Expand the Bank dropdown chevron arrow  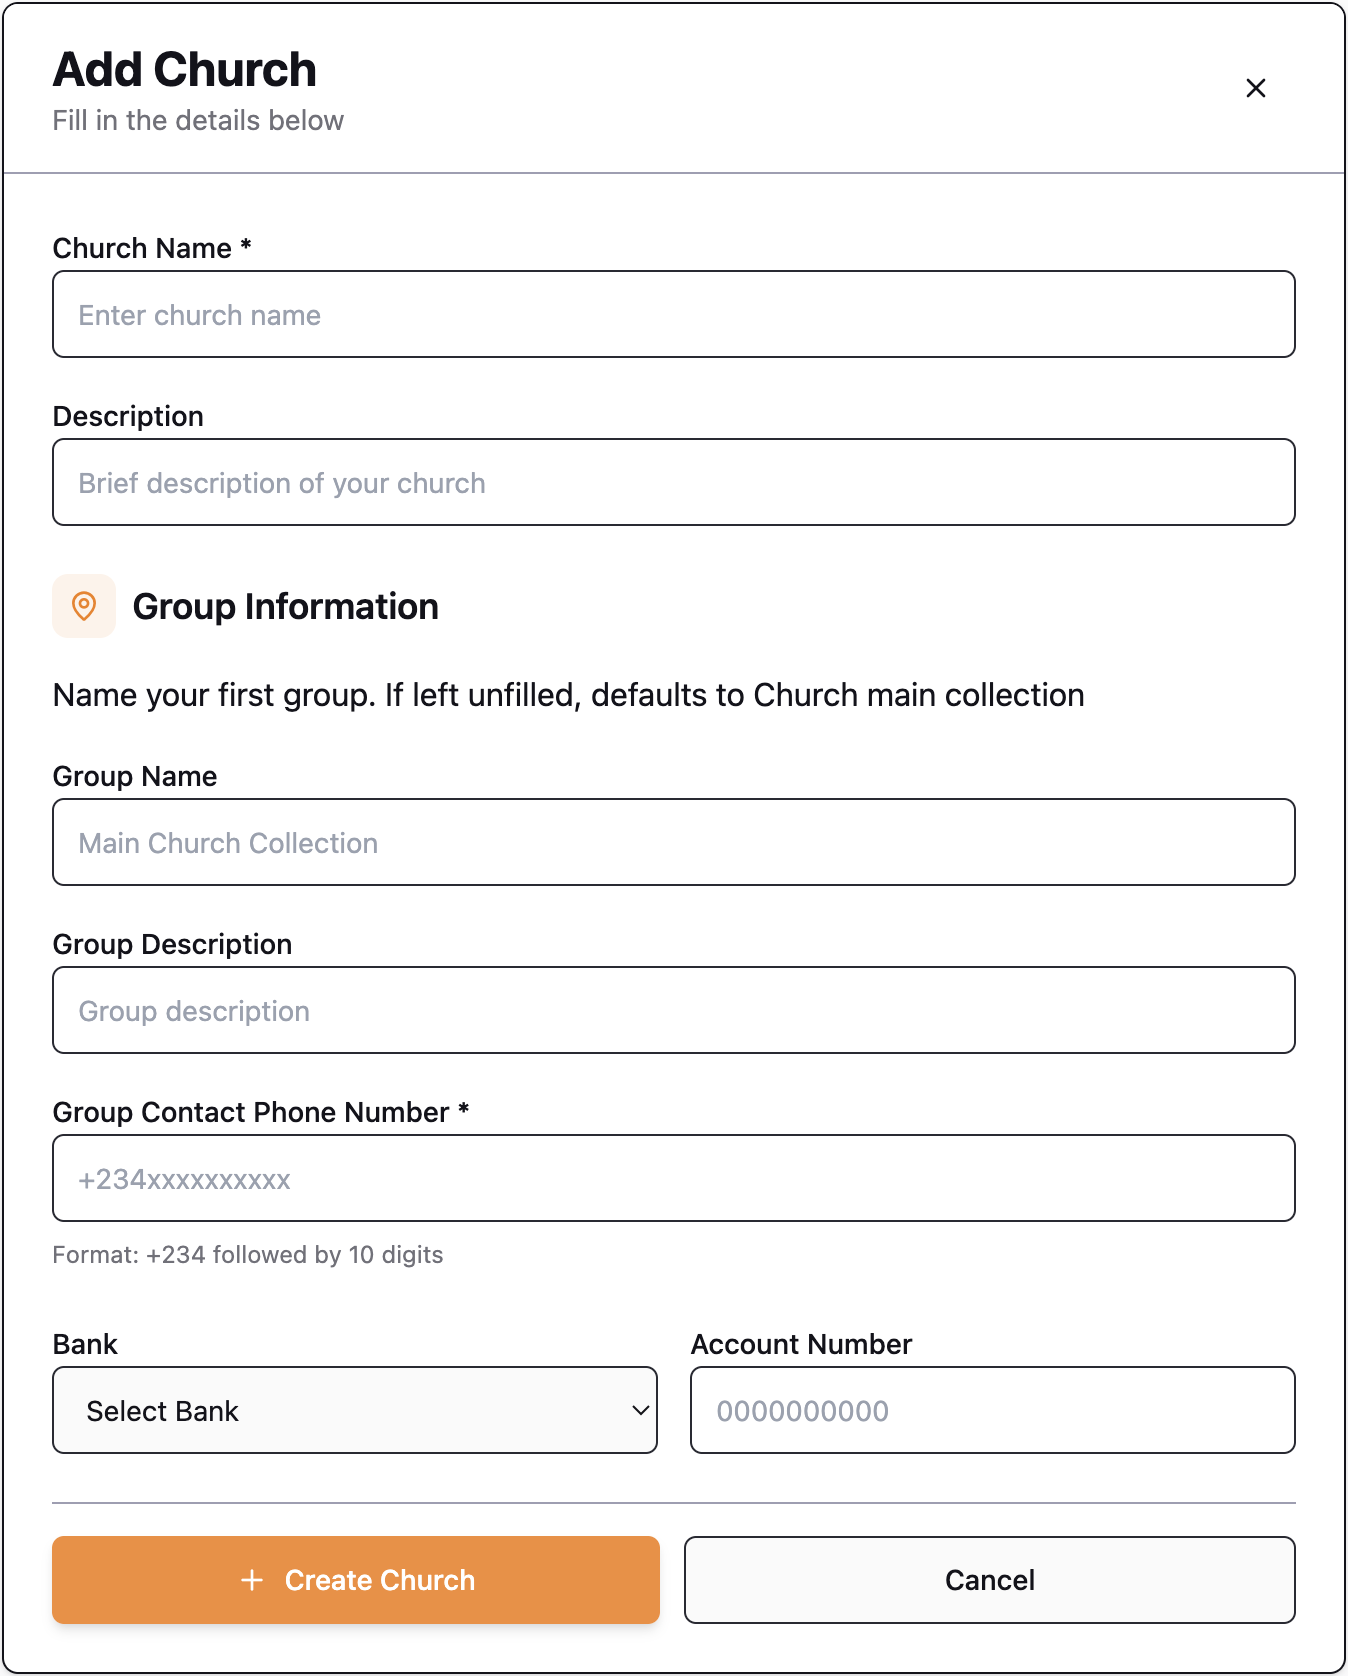tap(640, 1410)
